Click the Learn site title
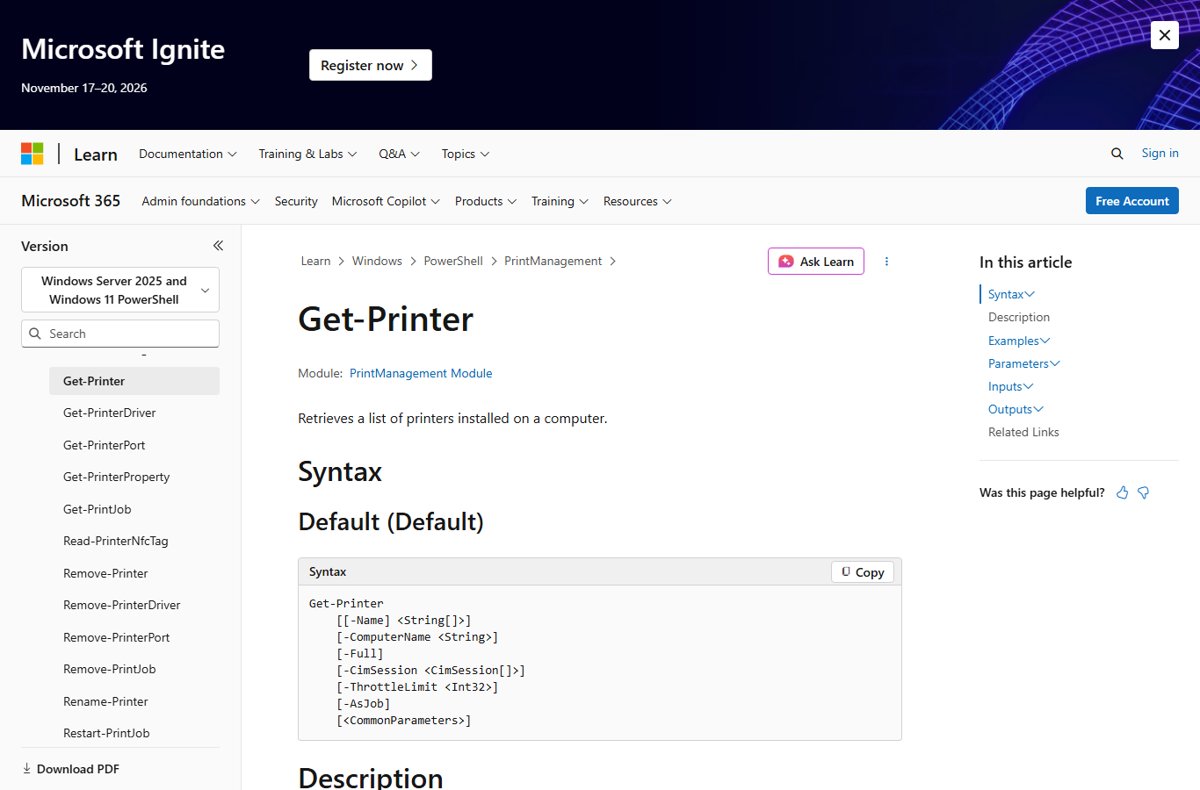Image resolution: width=1200 pixels, height=790 pixels. tap(95, 154)
